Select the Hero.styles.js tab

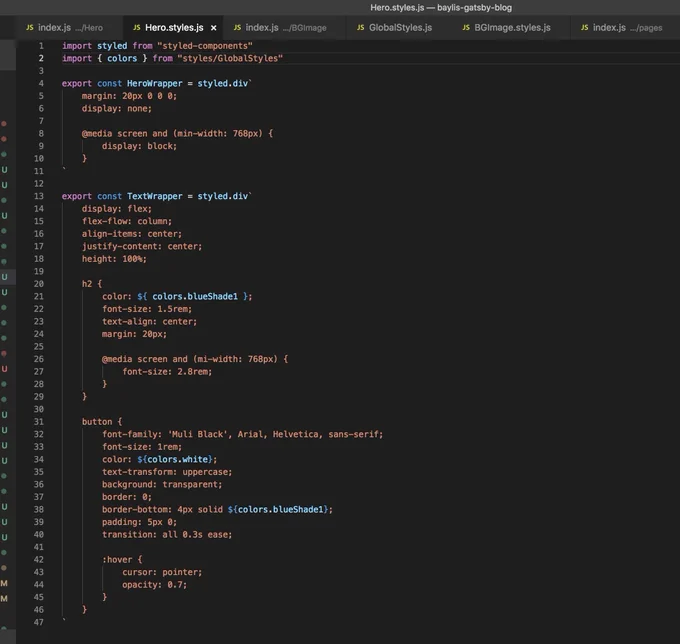[x=174, y=28]
